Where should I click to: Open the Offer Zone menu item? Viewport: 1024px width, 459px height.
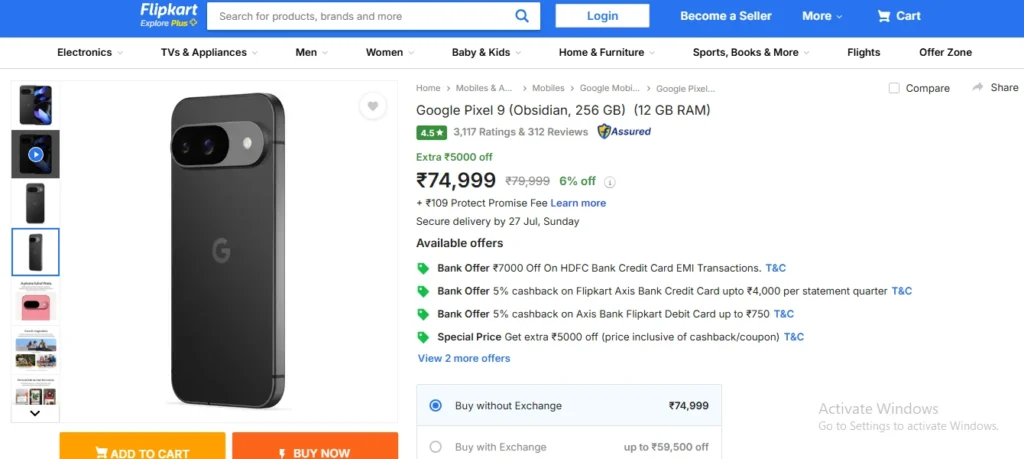tap(945, 52)
